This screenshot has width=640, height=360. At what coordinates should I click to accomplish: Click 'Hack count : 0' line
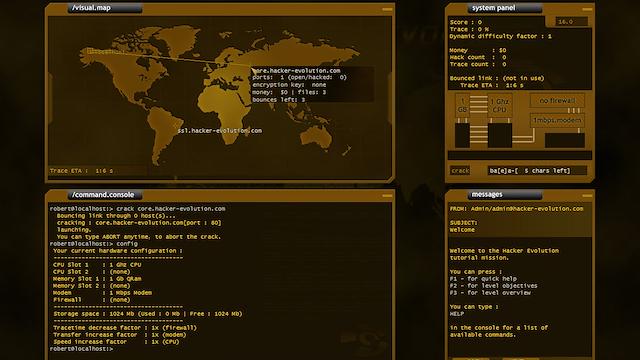[x=478, y=58]
